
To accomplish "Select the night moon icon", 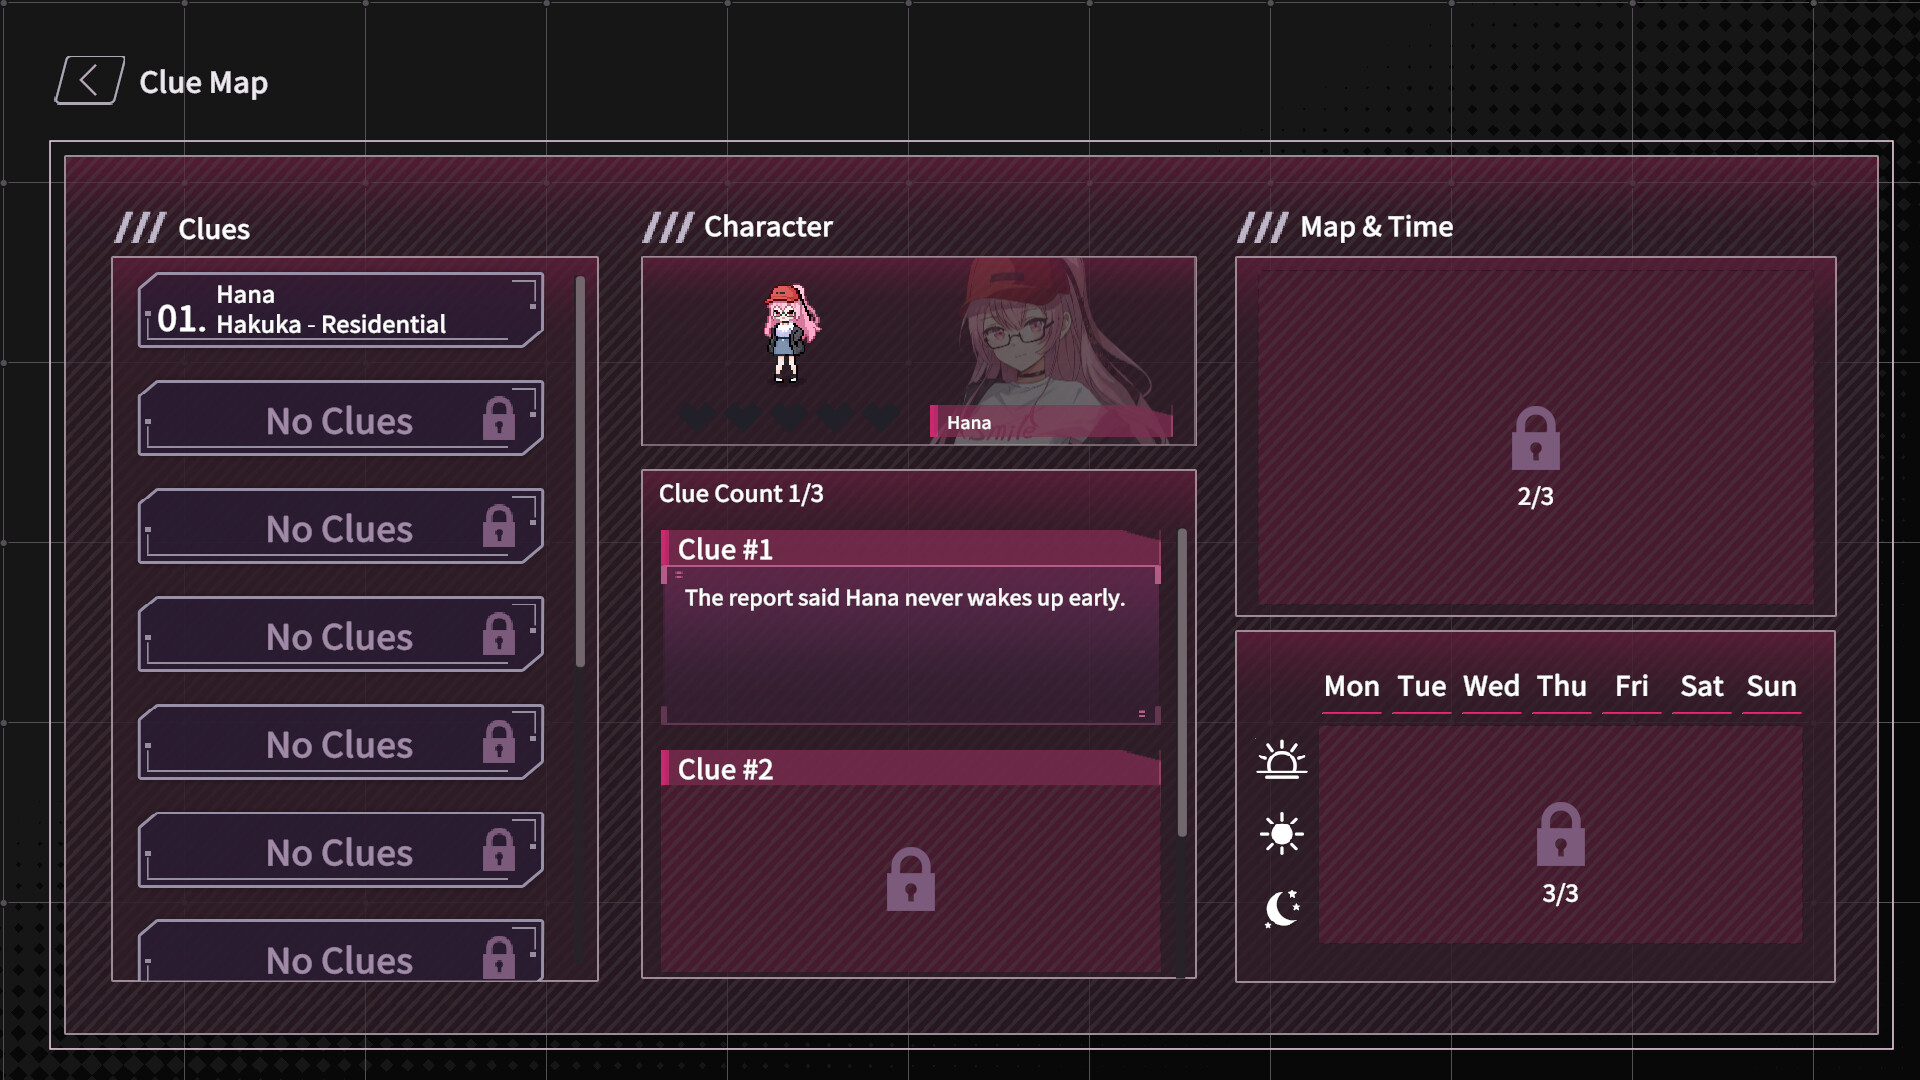I will [x=1282, y=906].
